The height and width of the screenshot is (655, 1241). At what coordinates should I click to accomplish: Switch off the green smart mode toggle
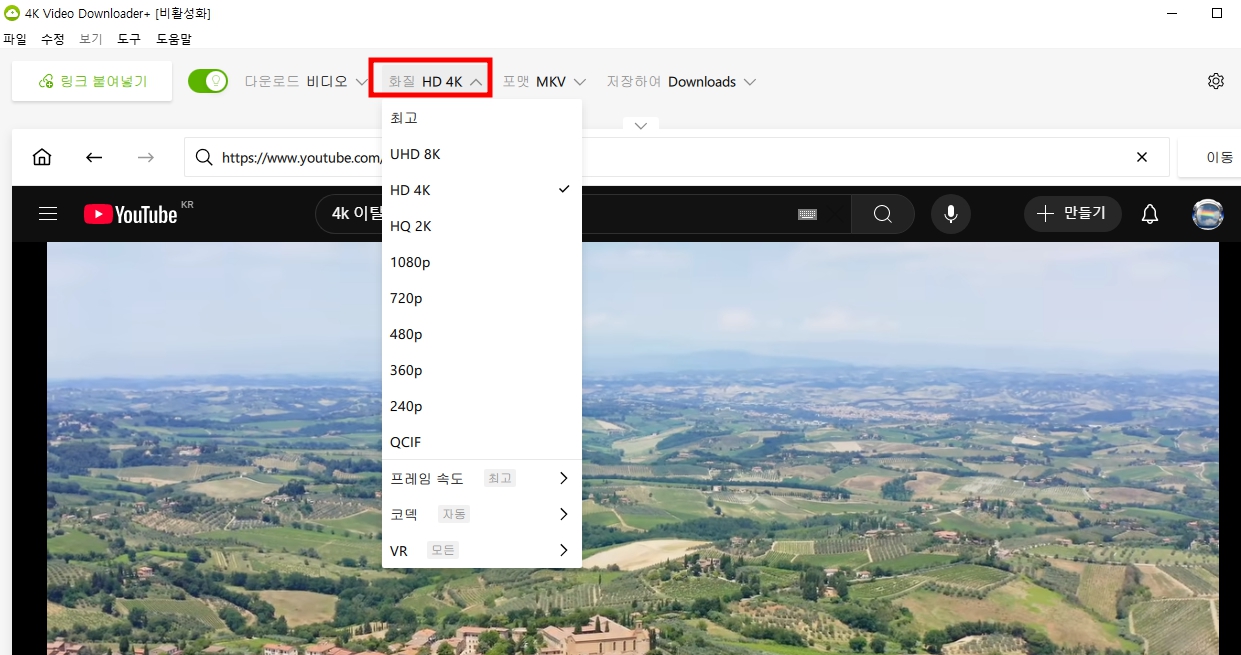[x=208, y=79]
